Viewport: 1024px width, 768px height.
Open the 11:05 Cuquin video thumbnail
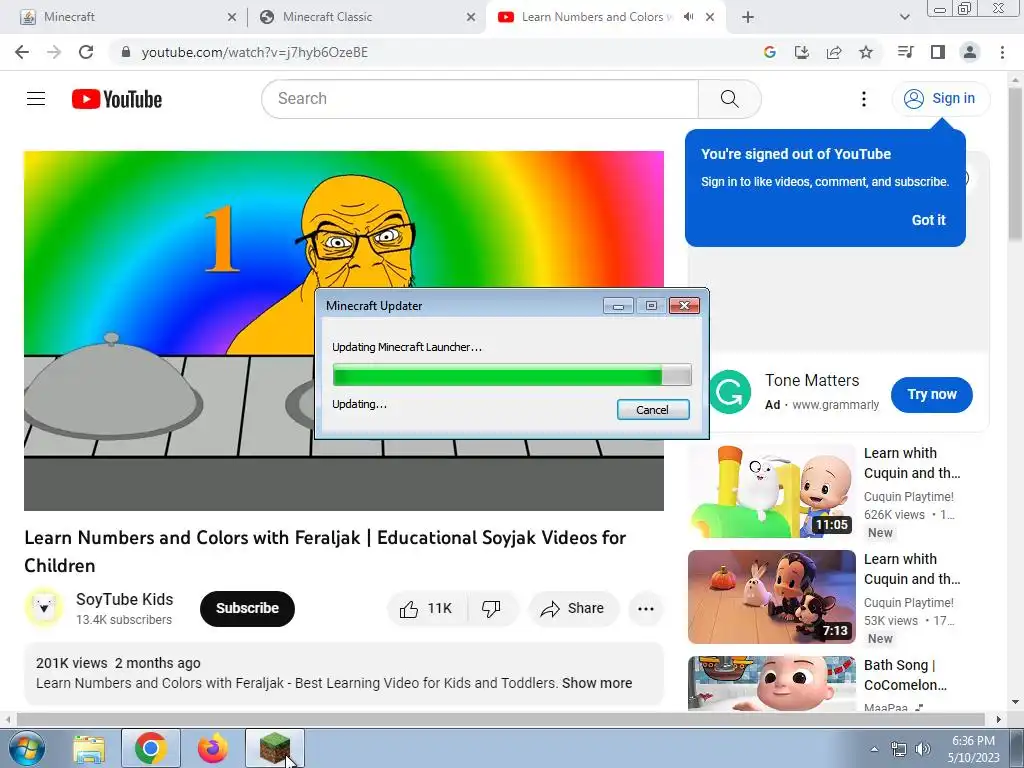[x=771, y=491]
